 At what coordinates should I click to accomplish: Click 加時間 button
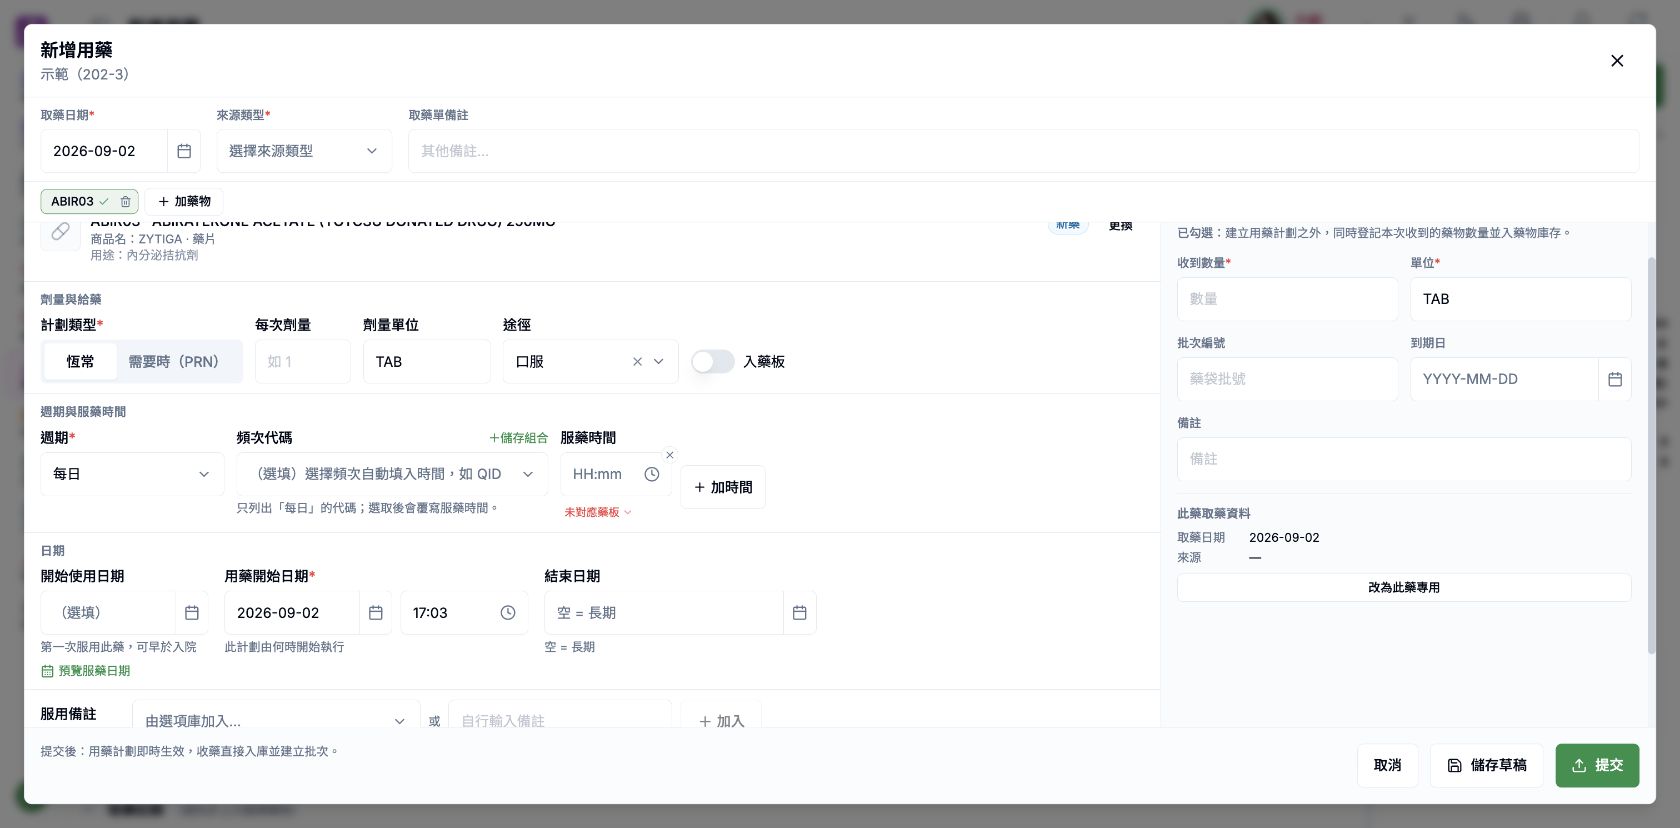[723, 487]
